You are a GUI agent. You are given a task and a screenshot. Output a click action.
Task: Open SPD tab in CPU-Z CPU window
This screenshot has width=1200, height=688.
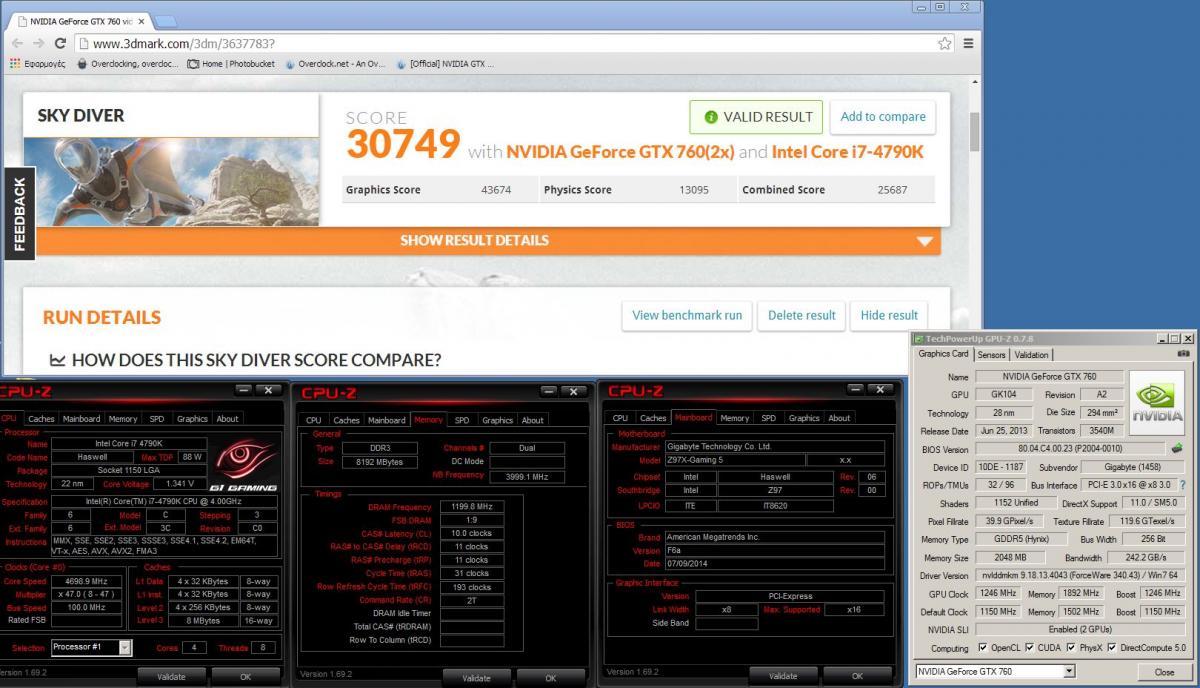tap(157, 419)
